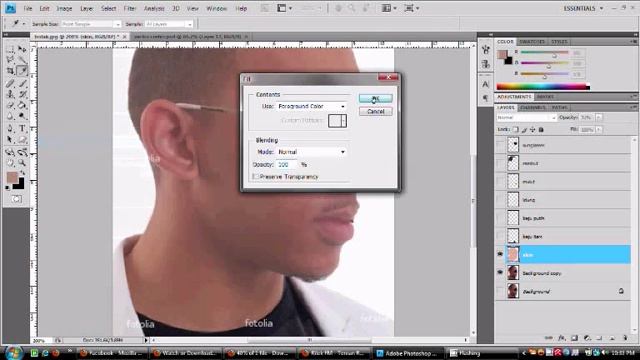Open the Sample layers dropdown in options bar
The image size is (640, 360).
tap(168, 24)
